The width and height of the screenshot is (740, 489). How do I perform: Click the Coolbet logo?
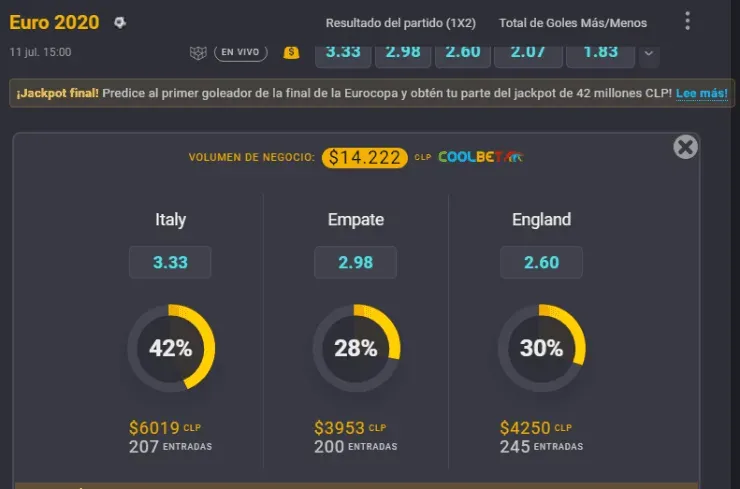click(481, 157)
